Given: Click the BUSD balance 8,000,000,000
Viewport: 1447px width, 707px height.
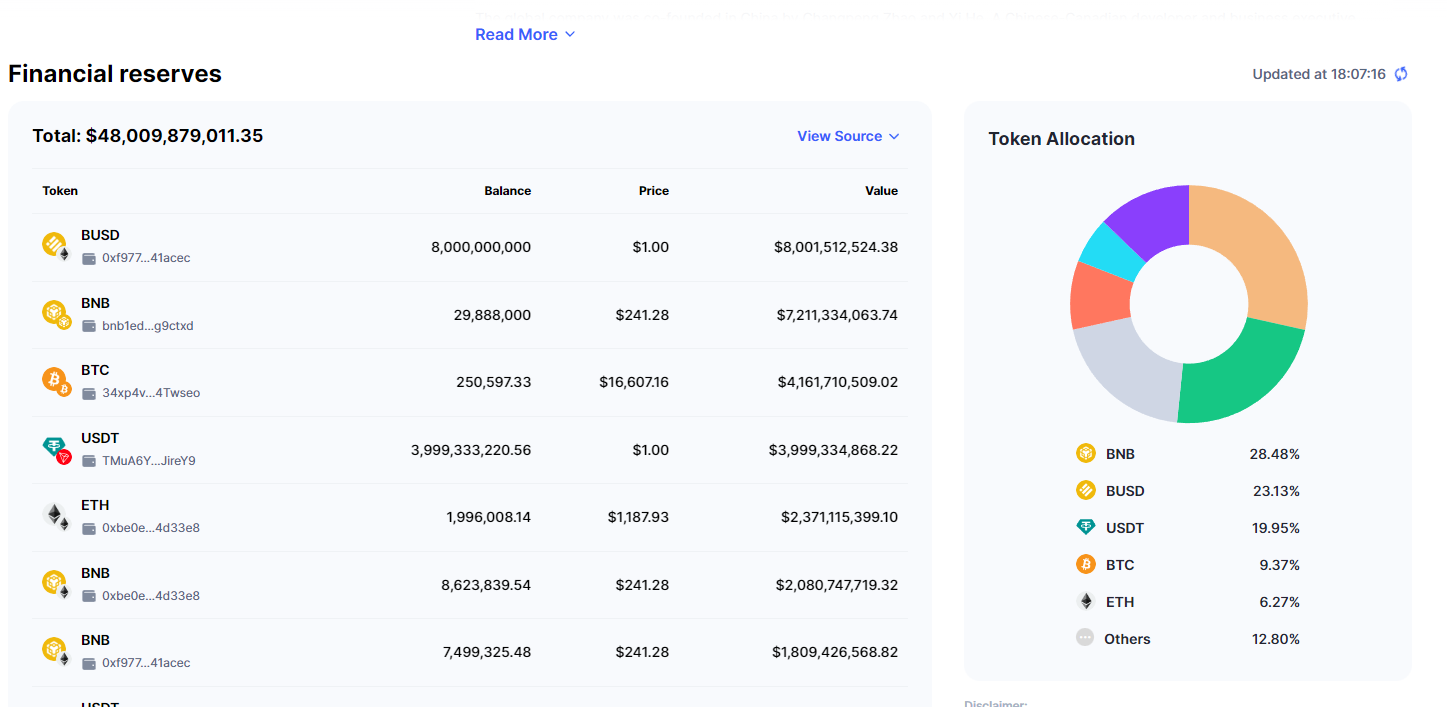Looking at the screenshot, I should point(481,247).
